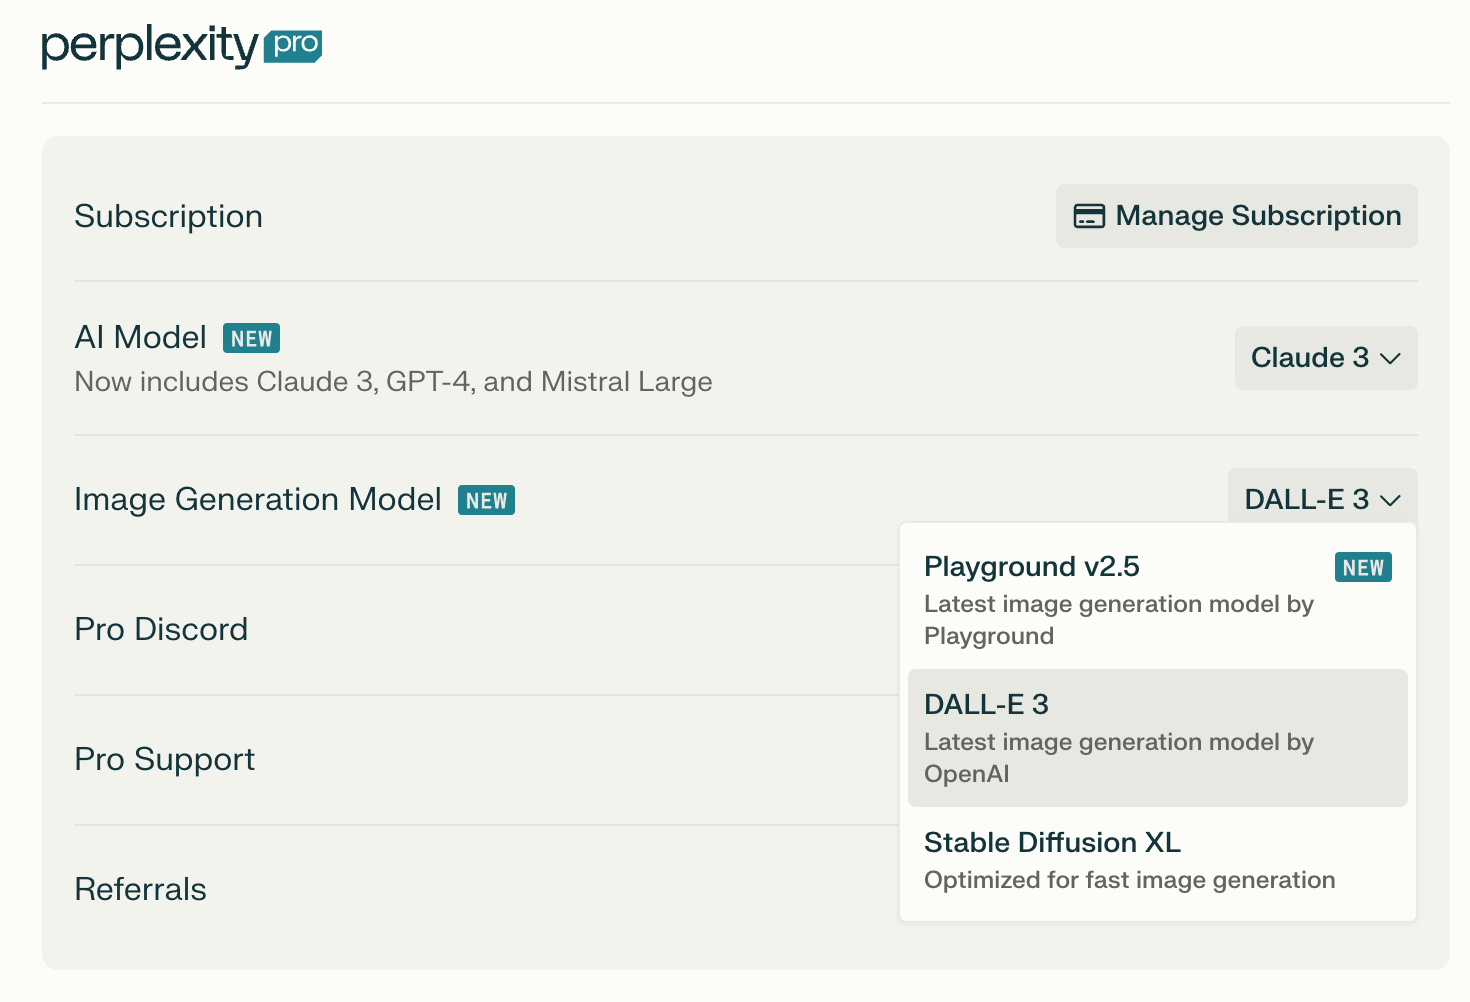Click the chevron arrow next to Claude 3
This screenshot has width=1470, height=1002.
click(x=1390, y=359)
